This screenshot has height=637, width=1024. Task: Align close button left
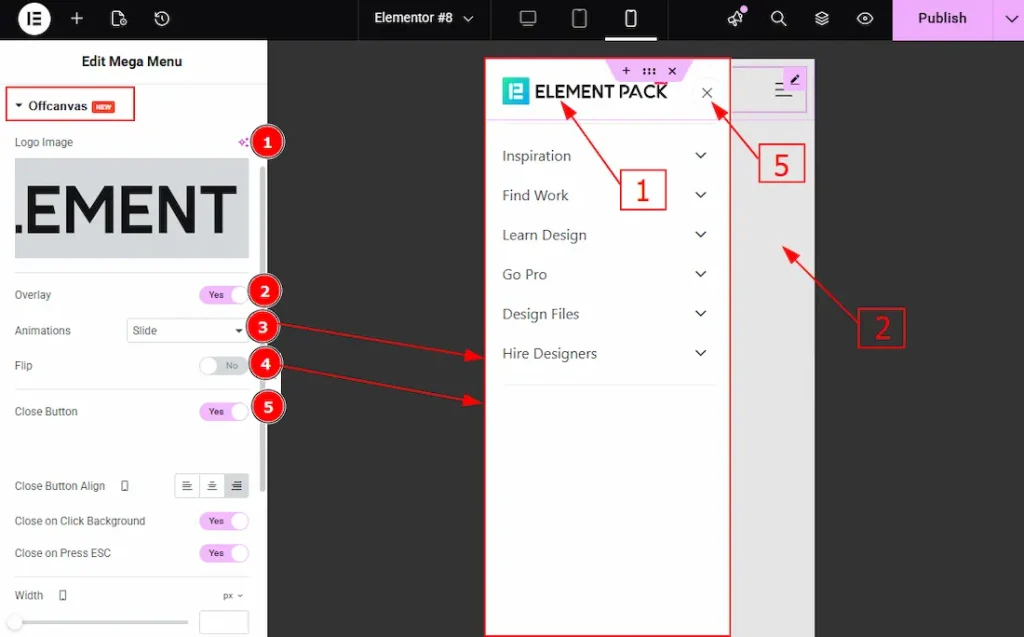click(187, 486)
